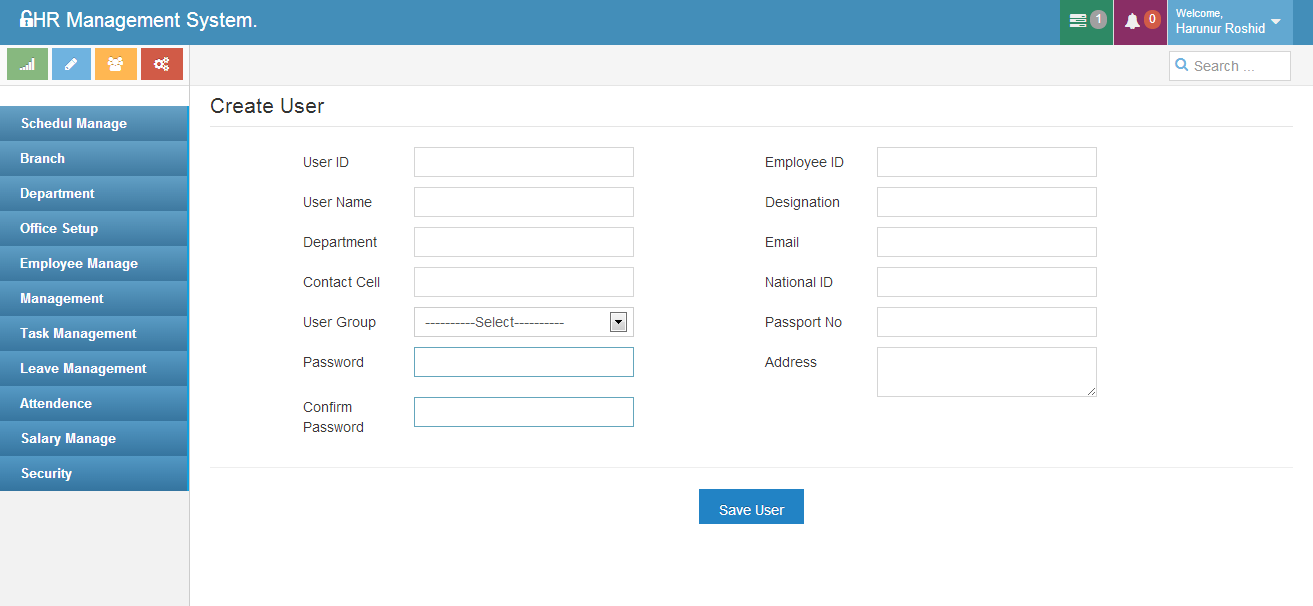This screenshot has height=606, width=1313.
Task: Focus the Confirm Password field
Action: point(523,412)
